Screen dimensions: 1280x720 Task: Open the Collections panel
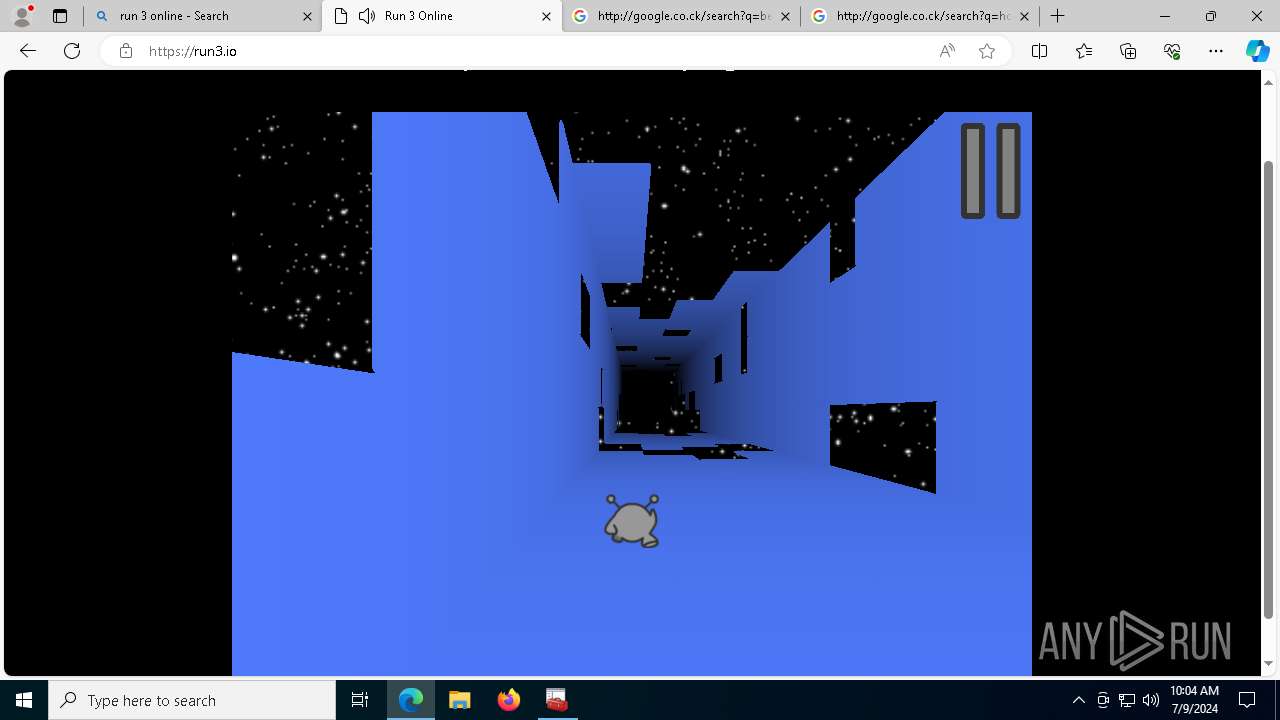tap(1128, 51)
